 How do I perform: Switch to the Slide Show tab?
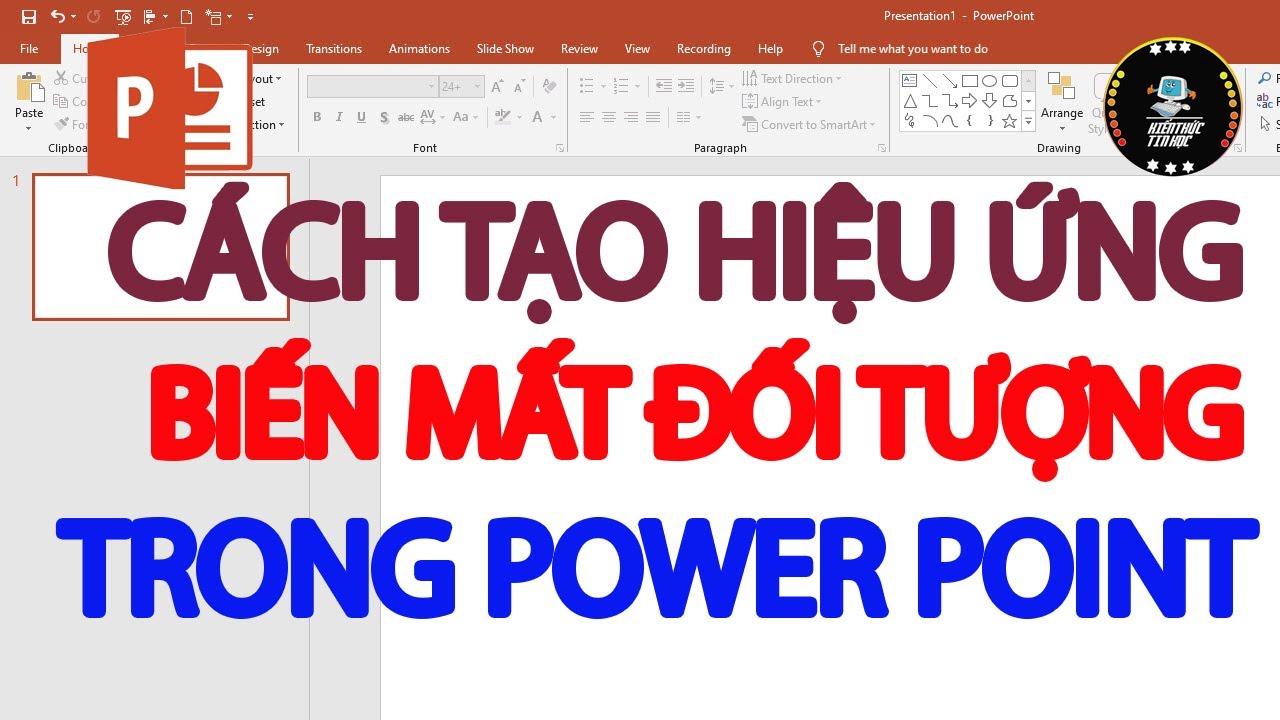505,49
